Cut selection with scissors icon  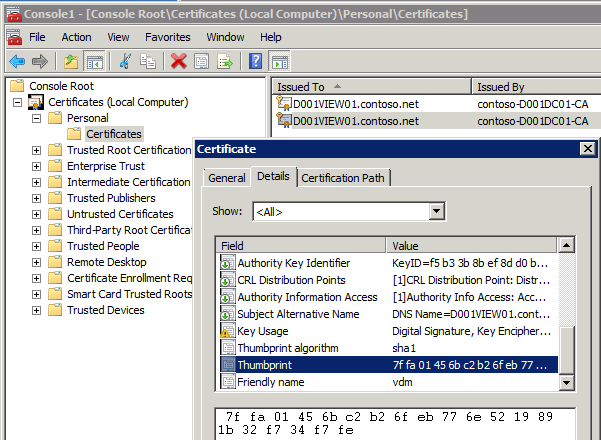coord(125,61)
